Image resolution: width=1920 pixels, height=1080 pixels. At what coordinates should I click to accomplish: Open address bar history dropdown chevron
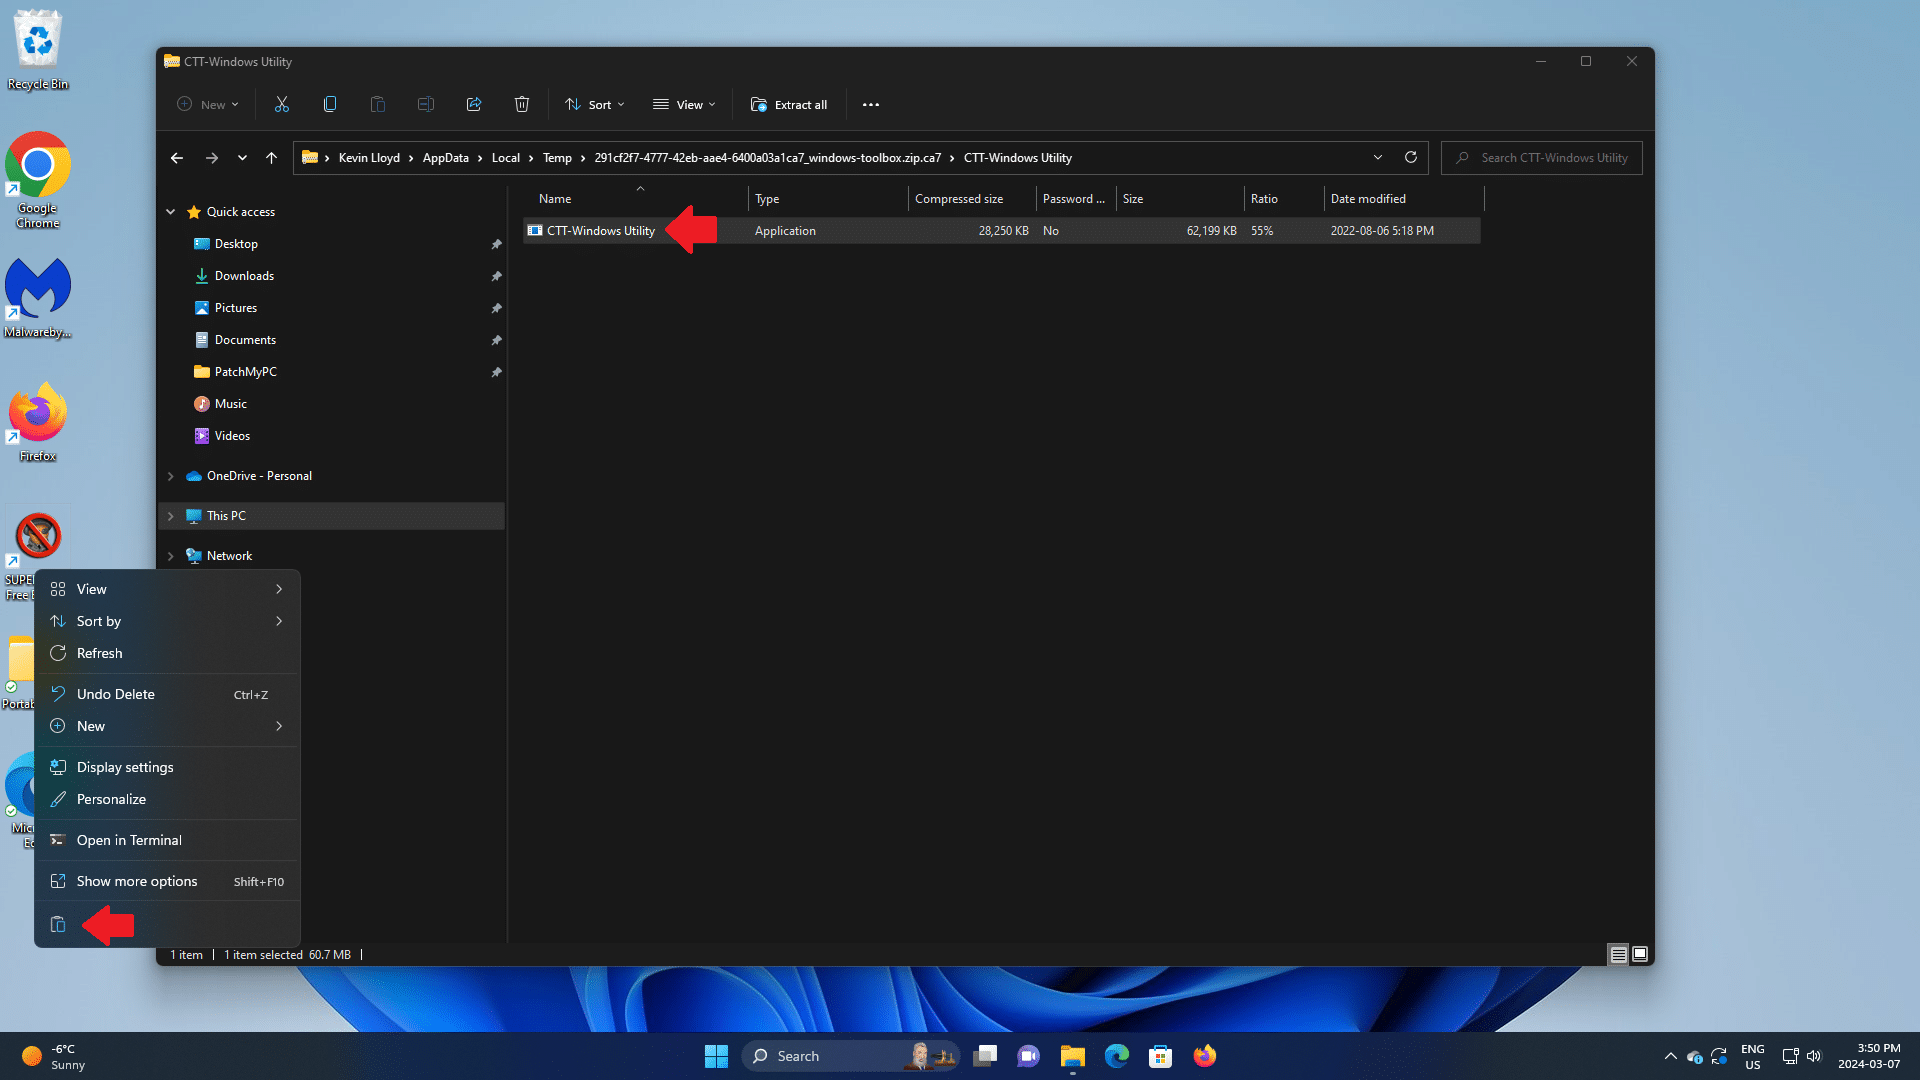coord(1378,157)
